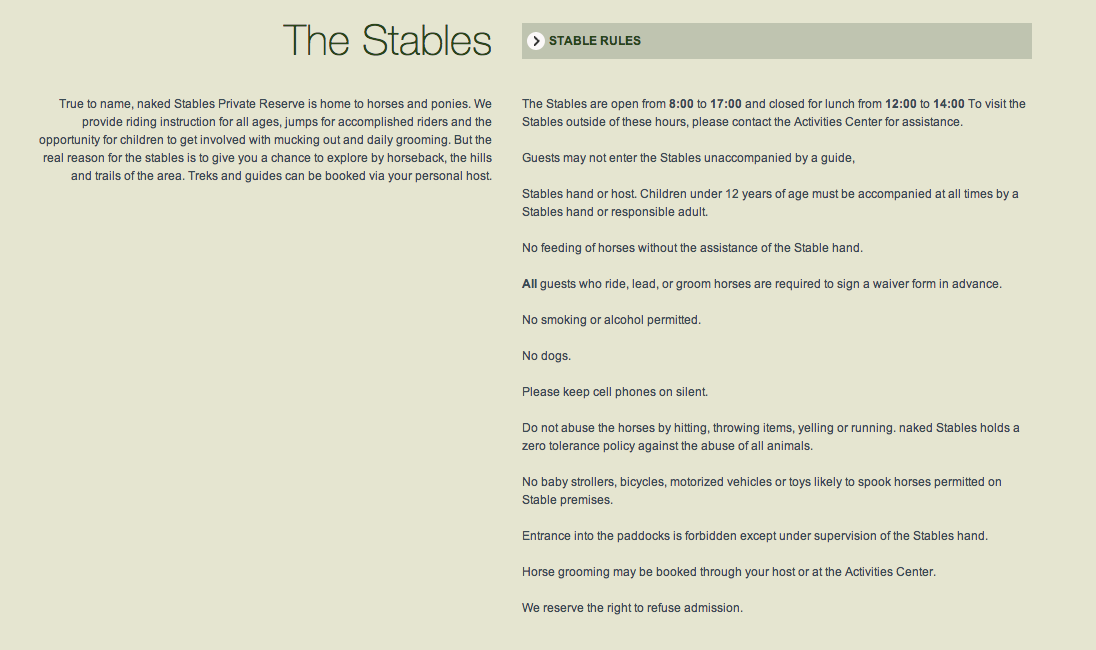
Task: Click the bold All in the waiver rule
Action: 528,283
